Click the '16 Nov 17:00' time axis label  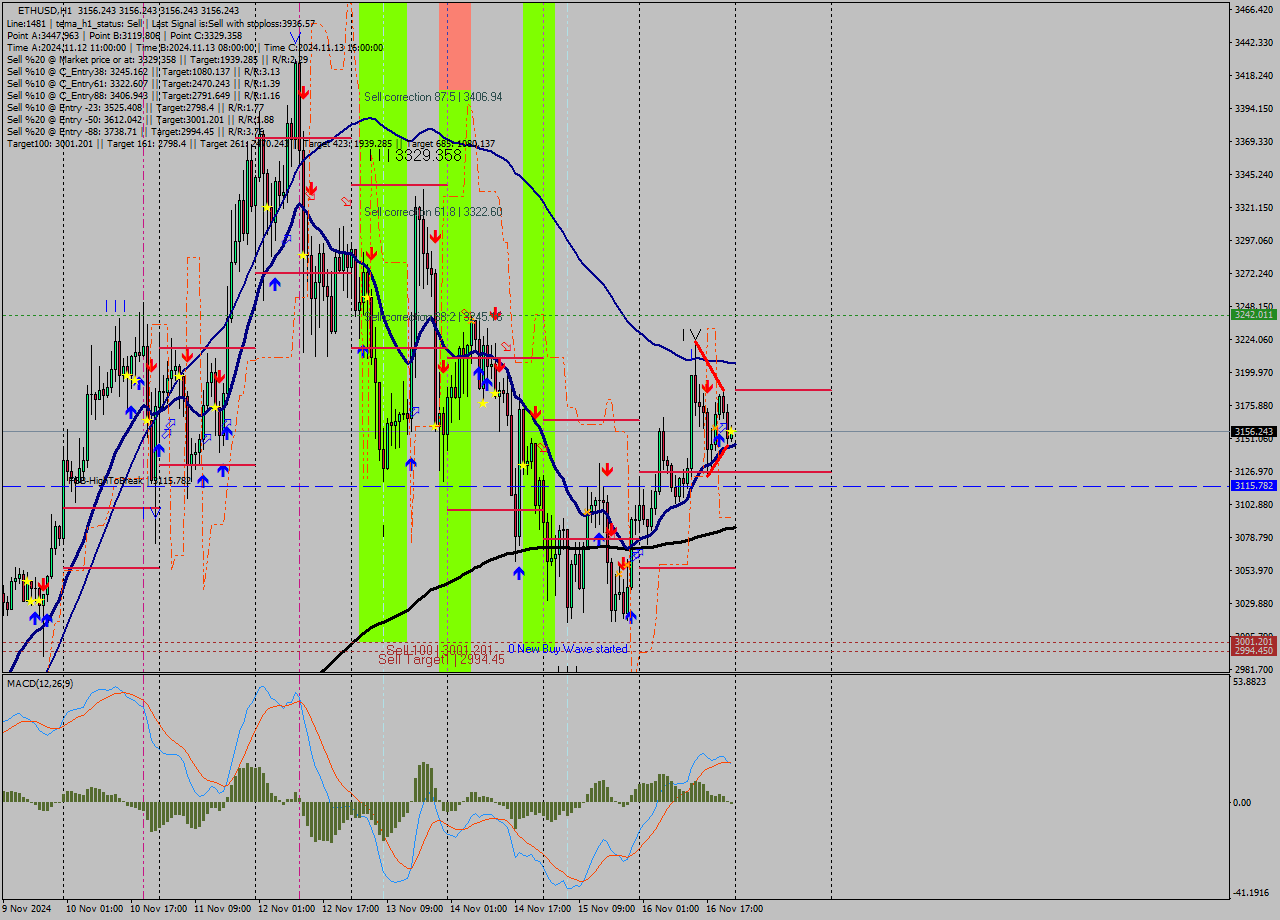735,909
